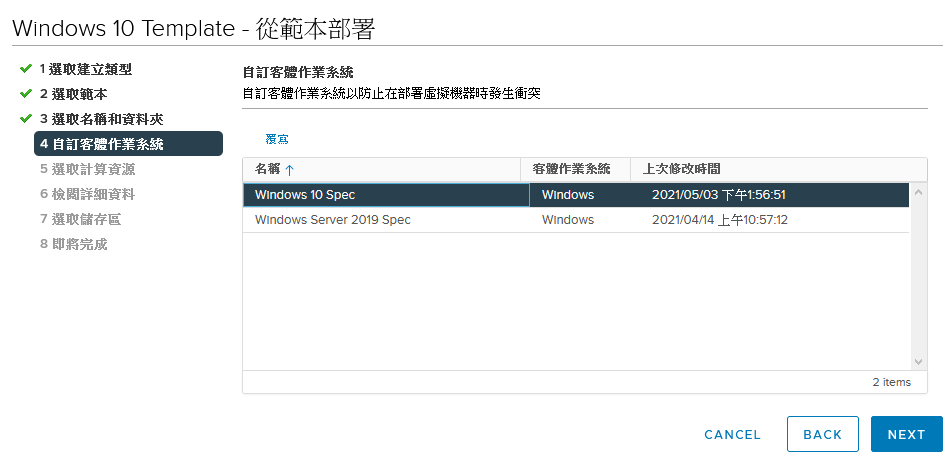Click the scrollbar up arrow in the list

[x=918, y=193]
